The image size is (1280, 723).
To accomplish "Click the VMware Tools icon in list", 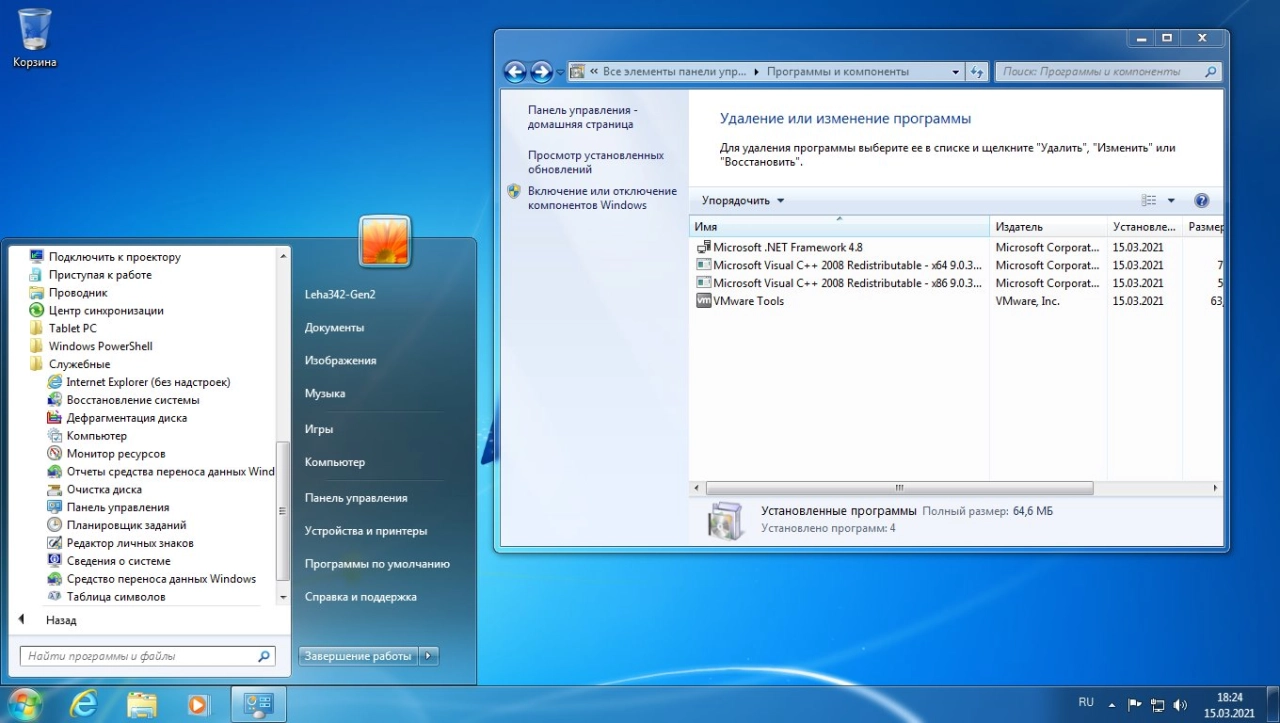I will click(x=703, y=301).
